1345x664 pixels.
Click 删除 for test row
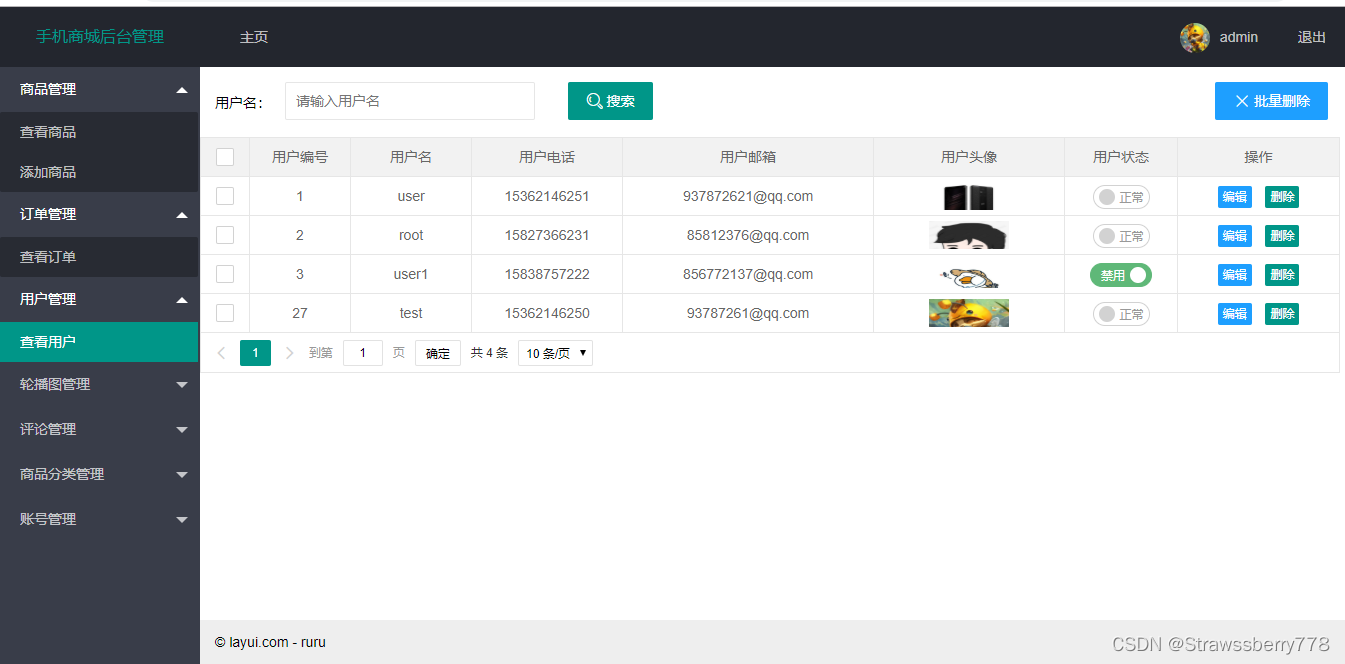1282,314
